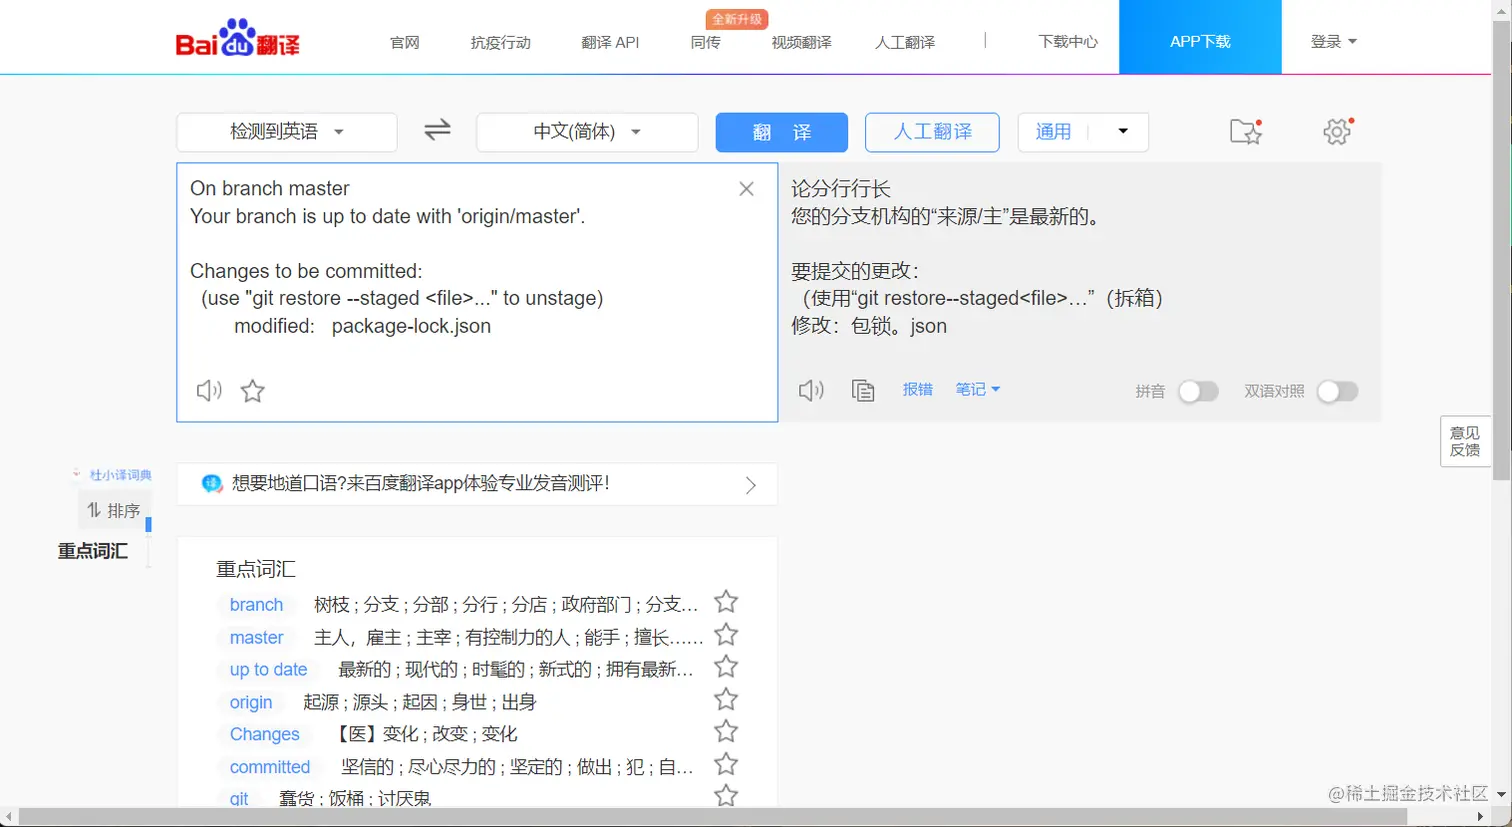Click the 意见反馈 feedback button

click(1465, 441)
